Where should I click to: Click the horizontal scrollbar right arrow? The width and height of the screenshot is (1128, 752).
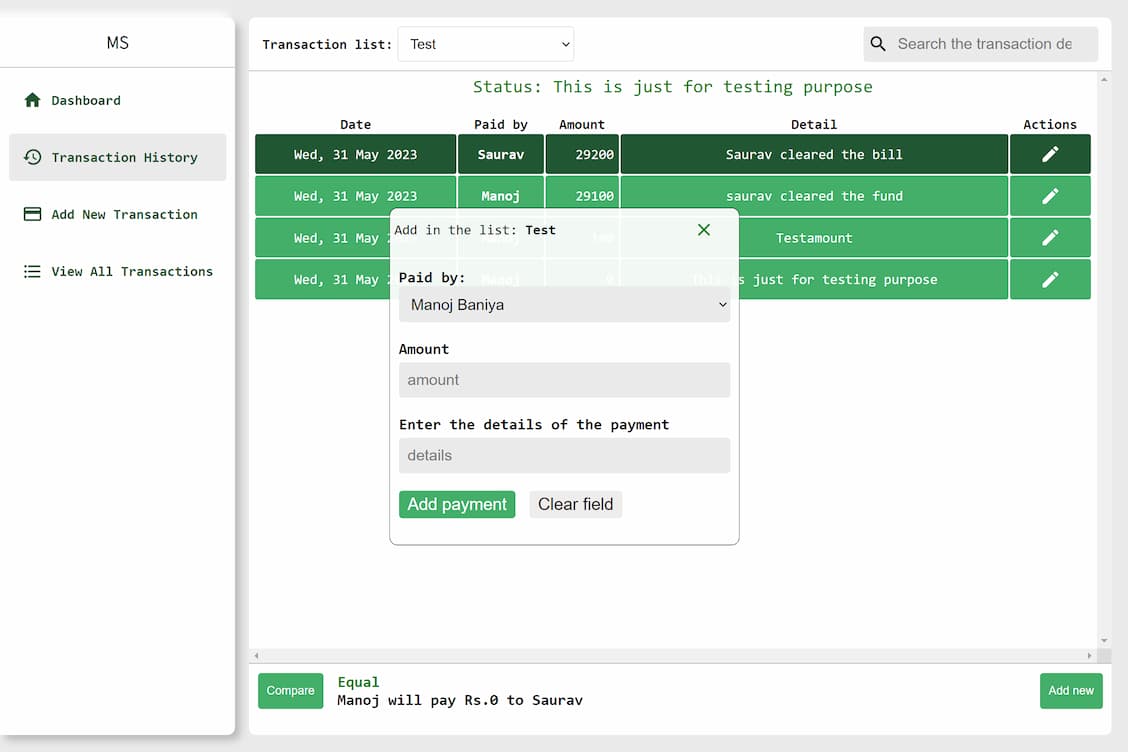(1089, 656)
